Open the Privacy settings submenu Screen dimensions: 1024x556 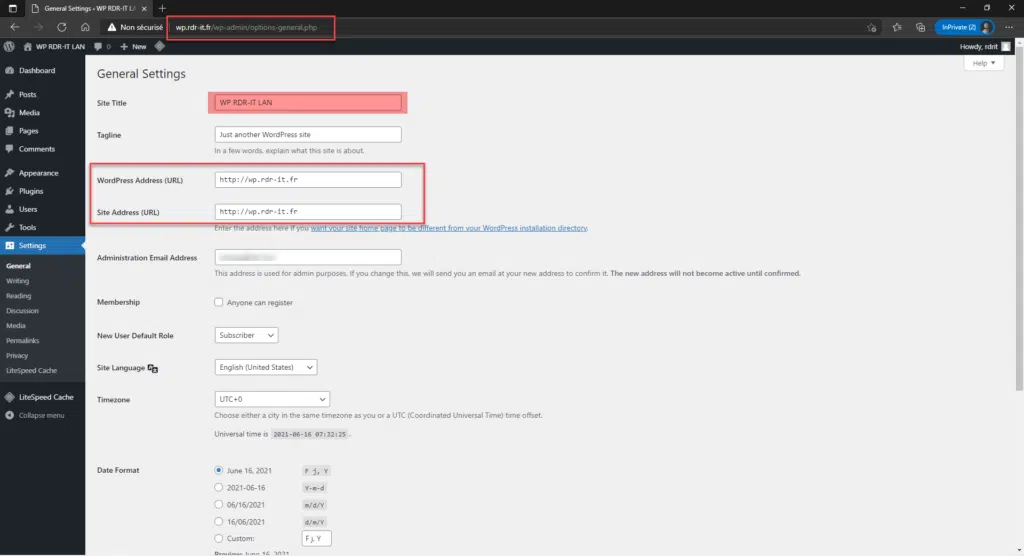(x=17, y=355)
